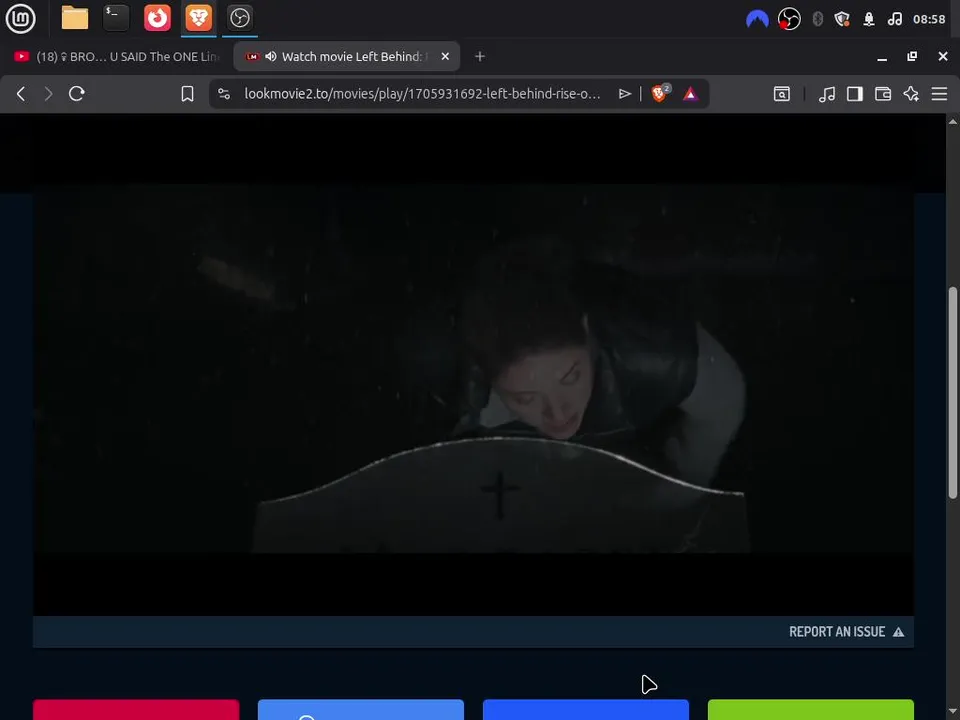Open the Brave hamburger main menu
The image size is (960, 720).
tap(939, 94)
